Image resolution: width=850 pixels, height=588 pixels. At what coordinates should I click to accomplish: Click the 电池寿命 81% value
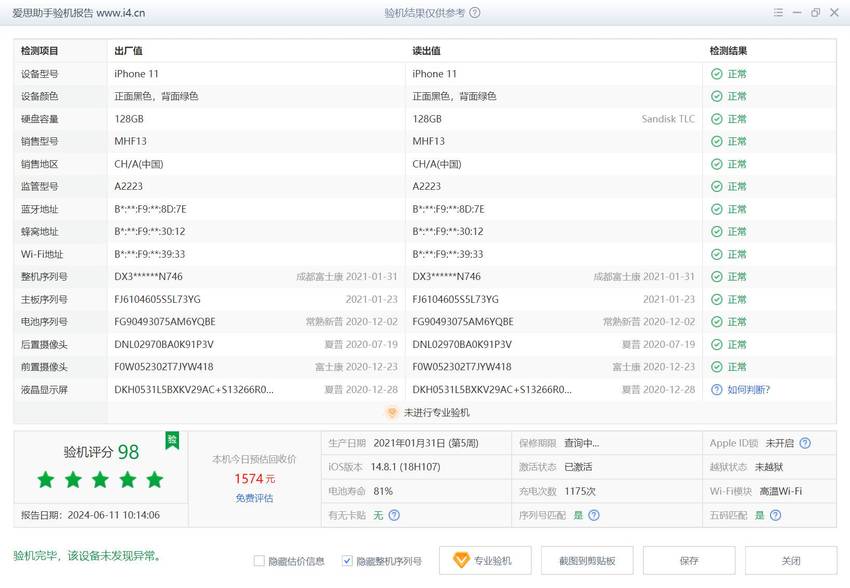(383, 491)
